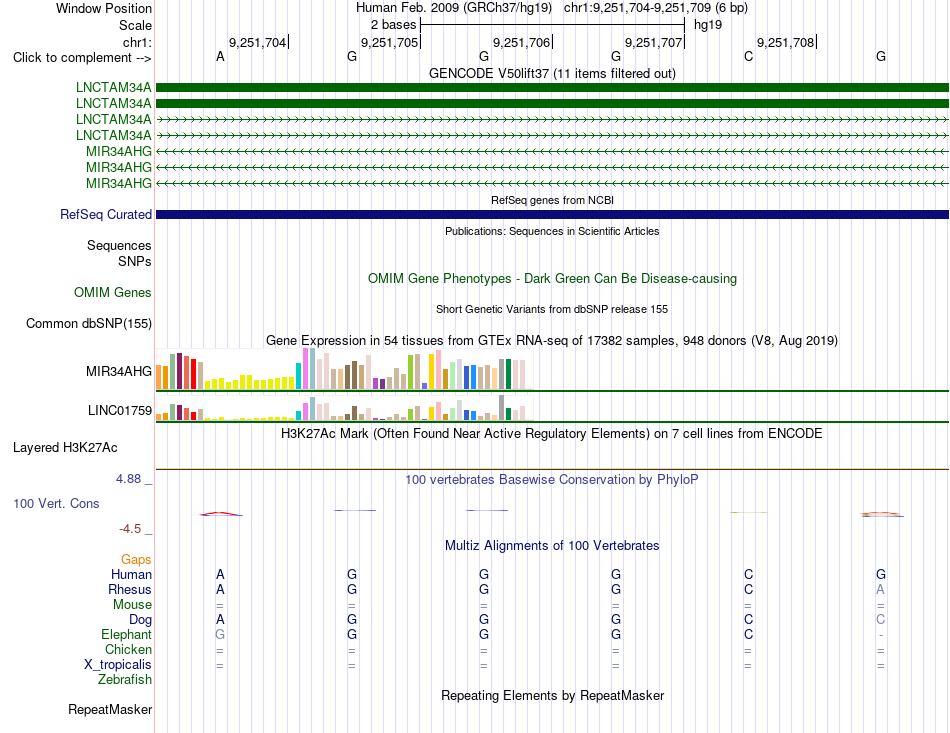
Task: Click the dark blue RefSeq Curated bar
Action: coord(552,214)
